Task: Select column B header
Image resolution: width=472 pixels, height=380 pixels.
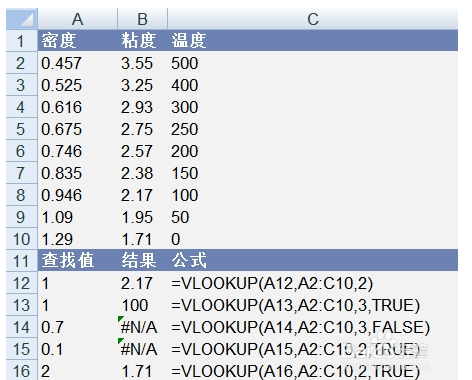Action: pyautogui.click(x=142, y=19)
